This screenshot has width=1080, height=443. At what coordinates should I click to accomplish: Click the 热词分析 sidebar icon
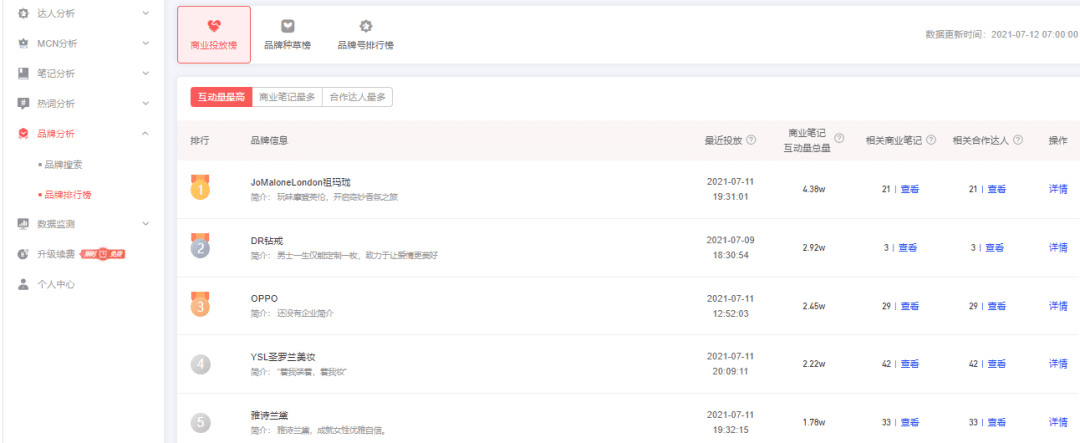click(23, 103)
